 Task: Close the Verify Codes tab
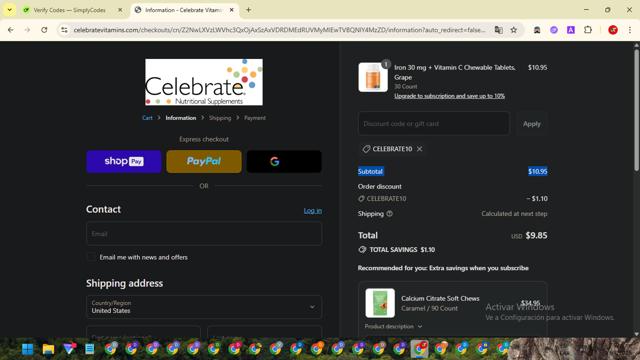click(x=120, y=10)
